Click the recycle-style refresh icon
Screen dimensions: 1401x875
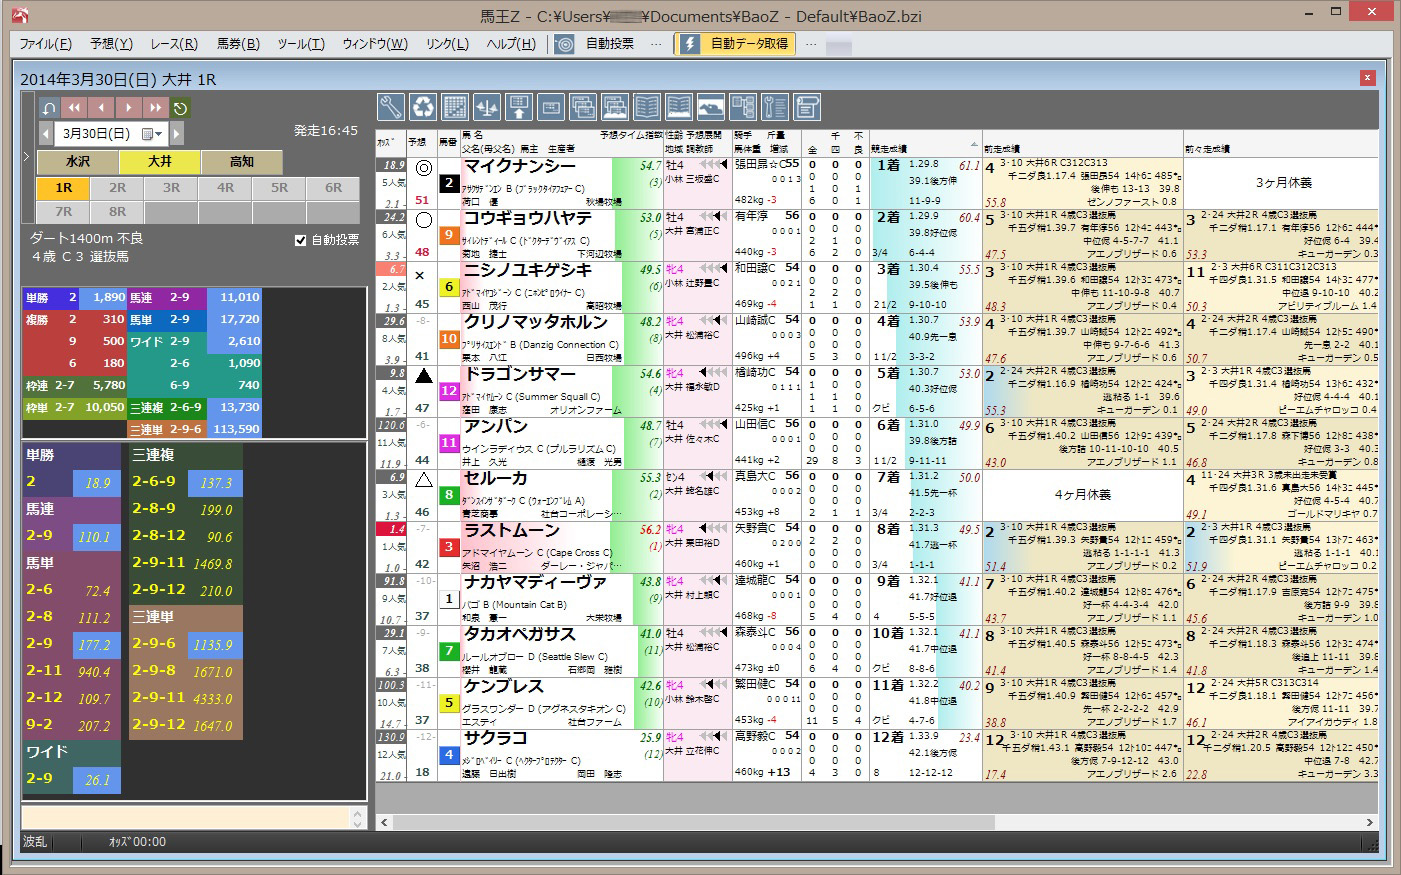click(424, 107)
